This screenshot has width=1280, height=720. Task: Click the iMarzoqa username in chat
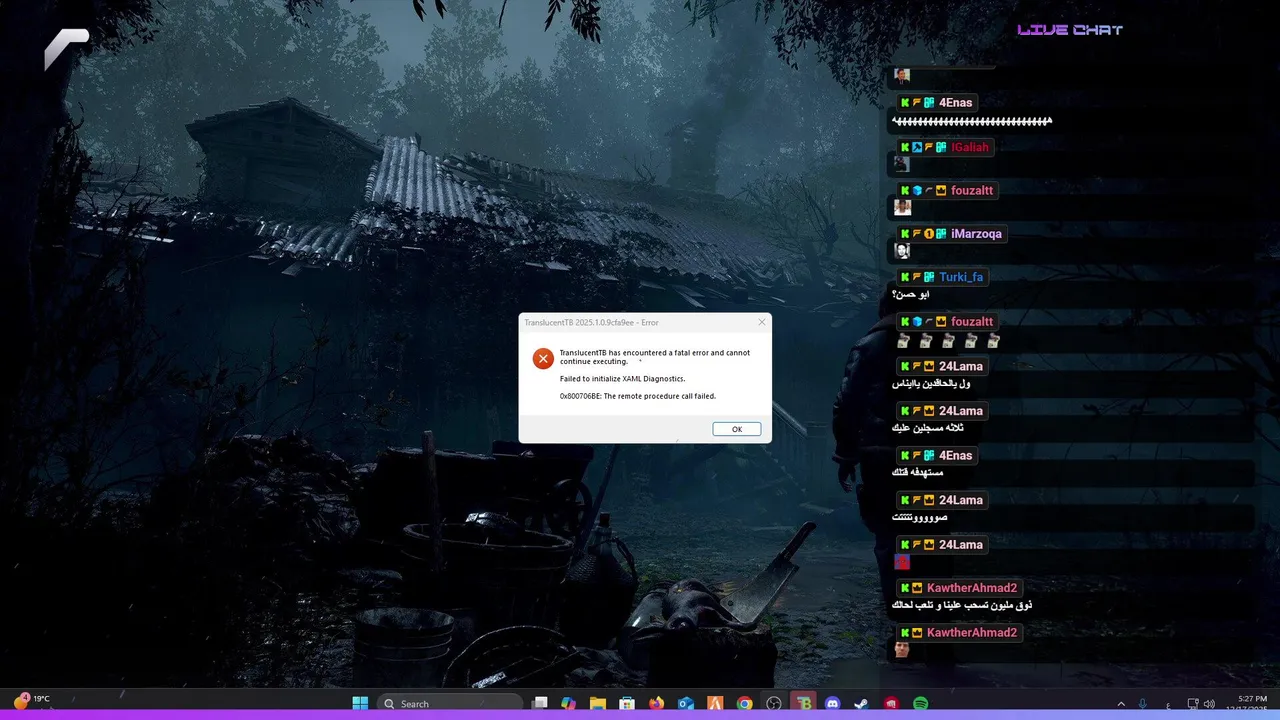(x=976, y=234)
